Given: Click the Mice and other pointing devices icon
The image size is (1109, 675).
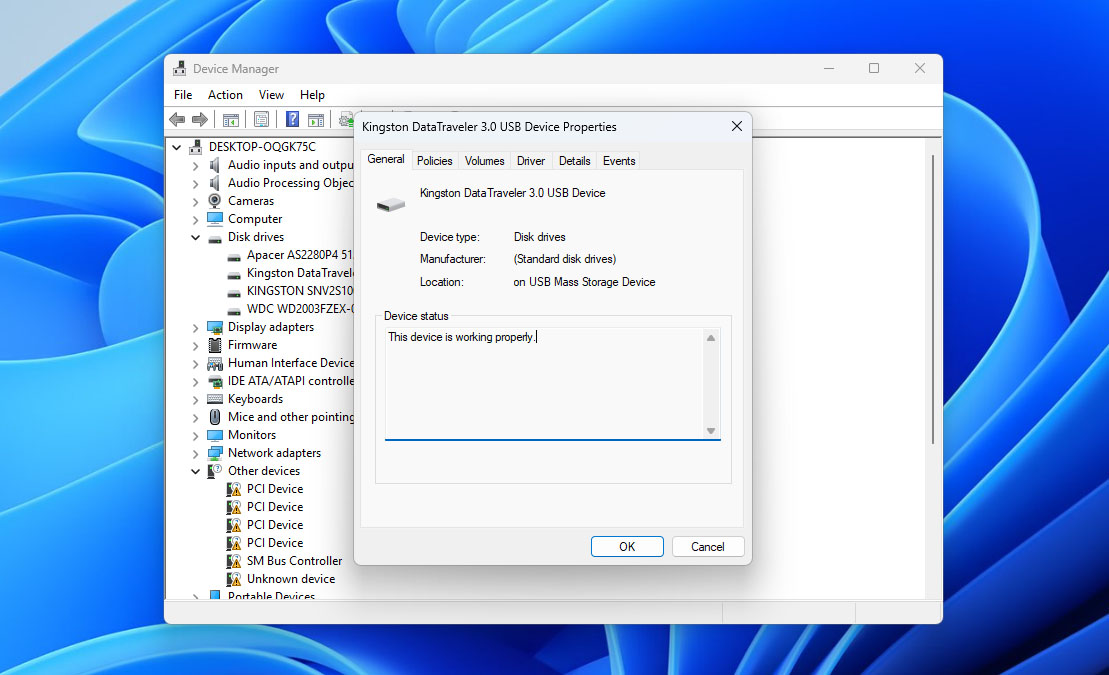Looking at the screenshot, I should [214, 417].
